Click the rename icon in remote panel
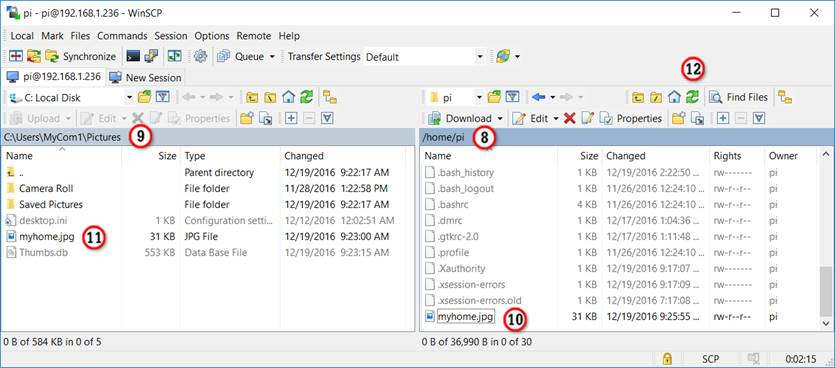 [x=587, y=118]
